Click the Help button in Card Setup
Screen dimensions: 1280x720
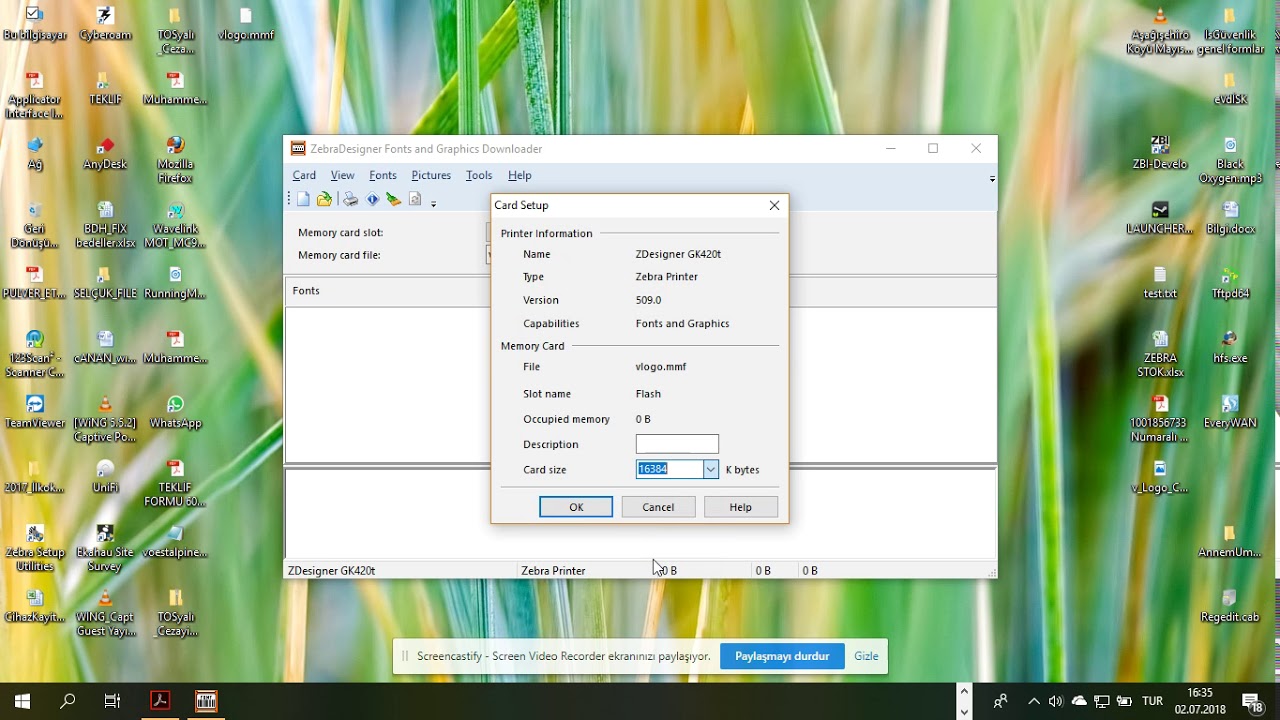point(740,507)
